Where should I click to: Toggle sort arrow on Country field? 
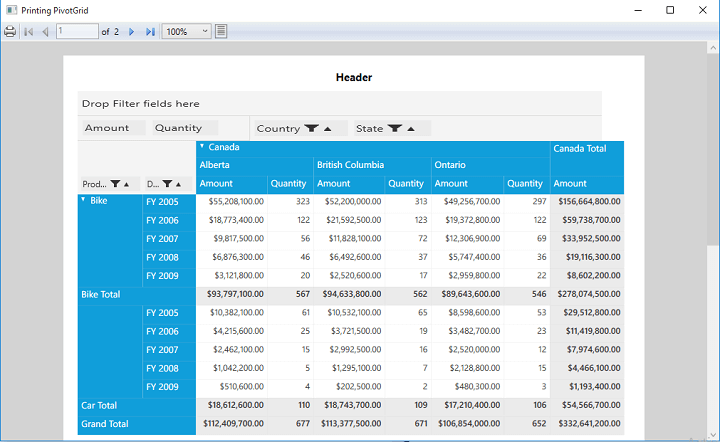tap(327, 129)
